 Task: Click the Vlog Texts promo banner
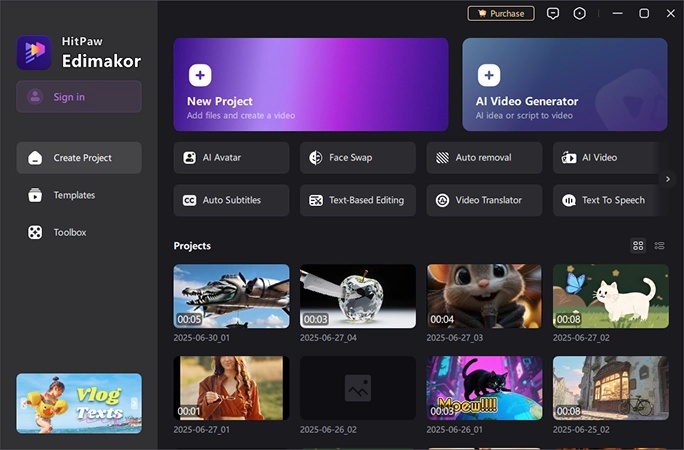tap(79, 403)
